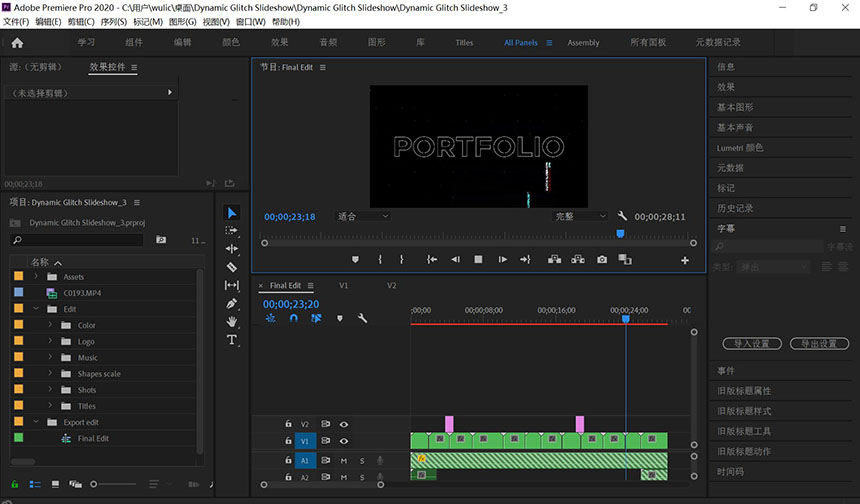Click the 导出设置 button
The image size is (860, 504).
(x=819, y=343)
